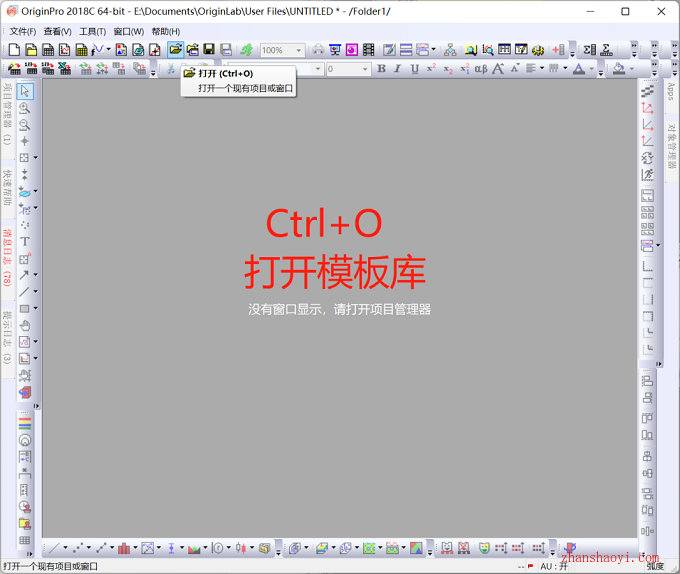This screenshot has height=574, width=680.
Task: Open the font size dropdown showing 0
Action: tap(365, 69)
